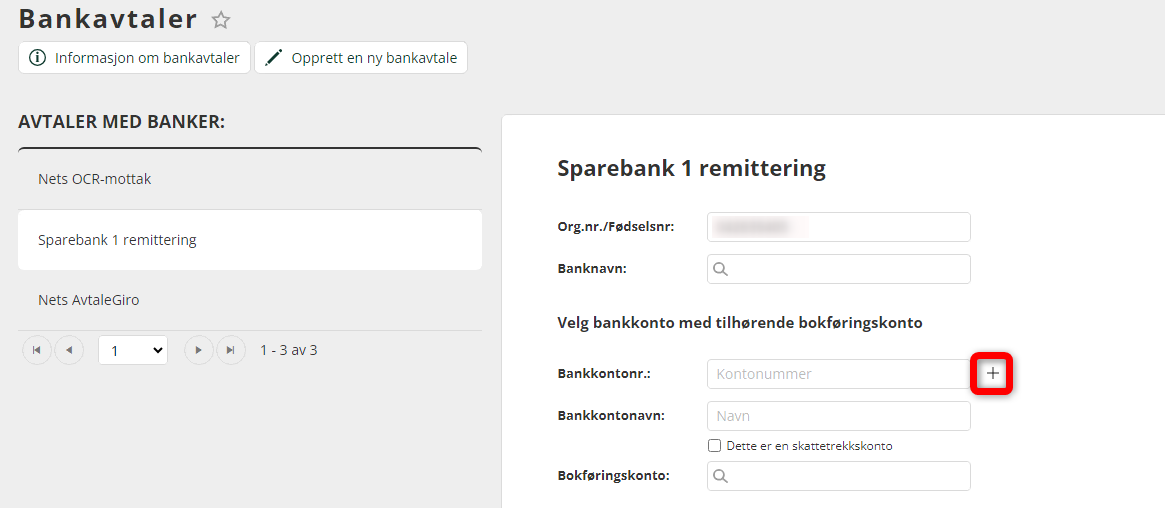Click the Banknavn search field
This screenshot has width=1165, height=508.
point(839,269)
